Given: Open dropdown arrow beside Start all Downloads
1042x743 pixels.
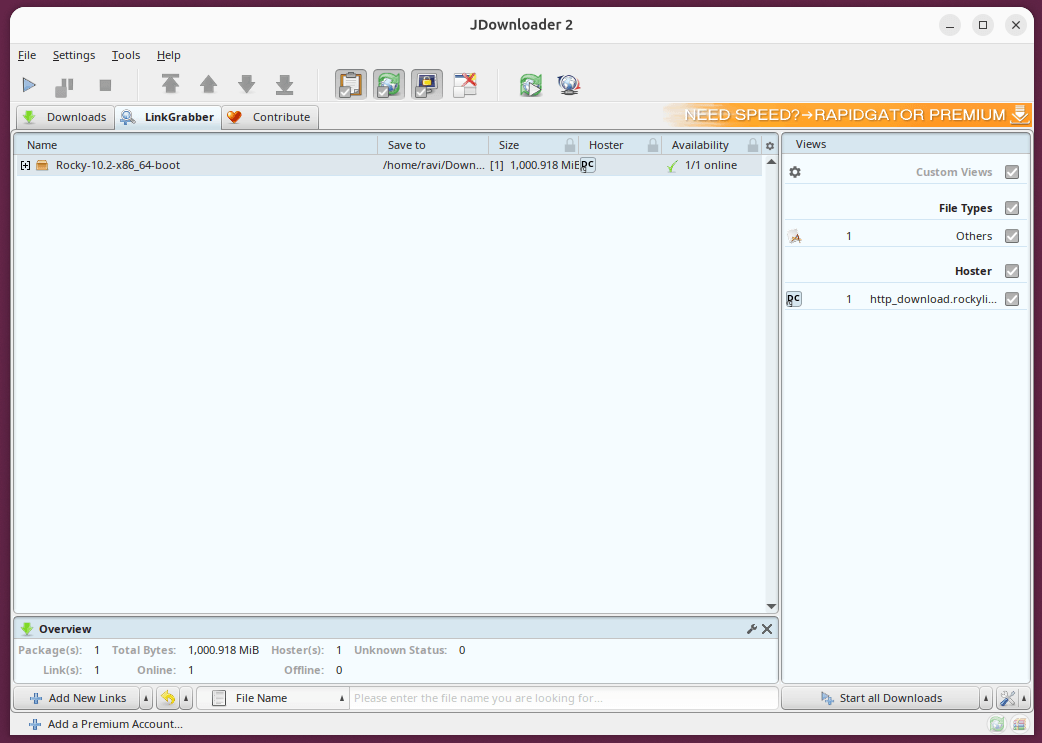Looking at the screenshot, I should coord(986,698).
